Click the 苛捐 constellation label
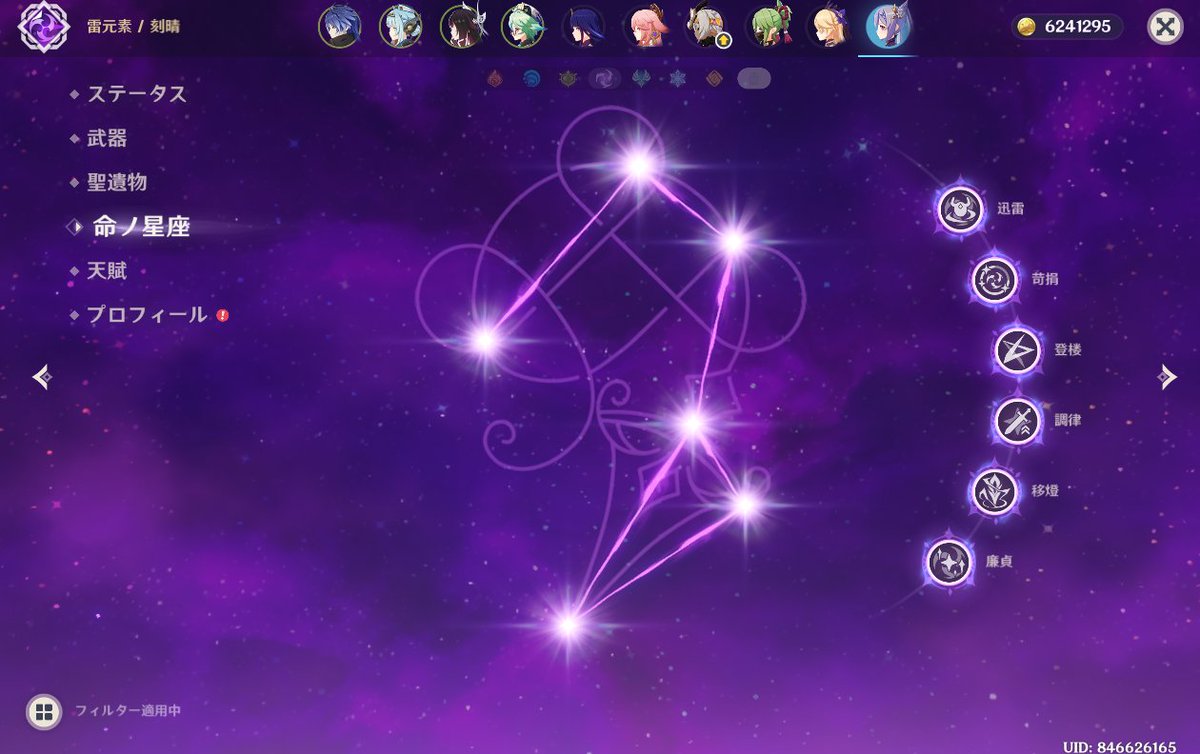Screen dimensions: 1200x754 (1045, 280)
